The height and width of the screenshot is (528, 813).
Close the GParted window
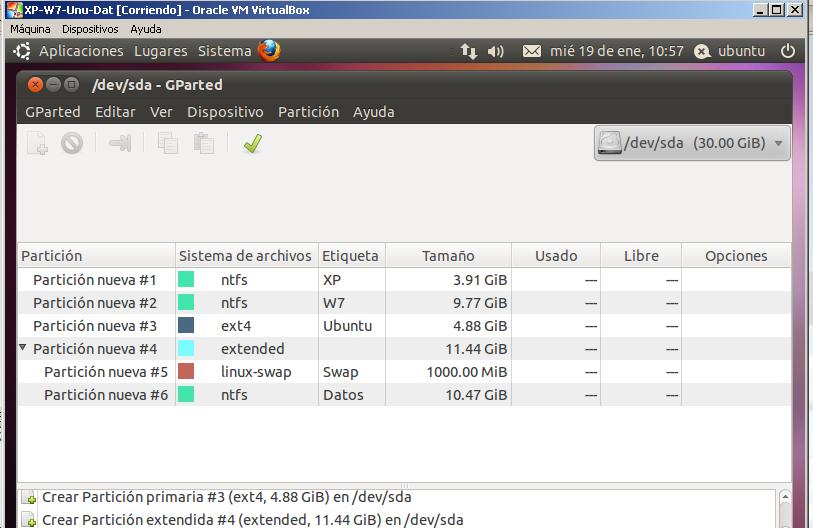(x=35, y=85)
